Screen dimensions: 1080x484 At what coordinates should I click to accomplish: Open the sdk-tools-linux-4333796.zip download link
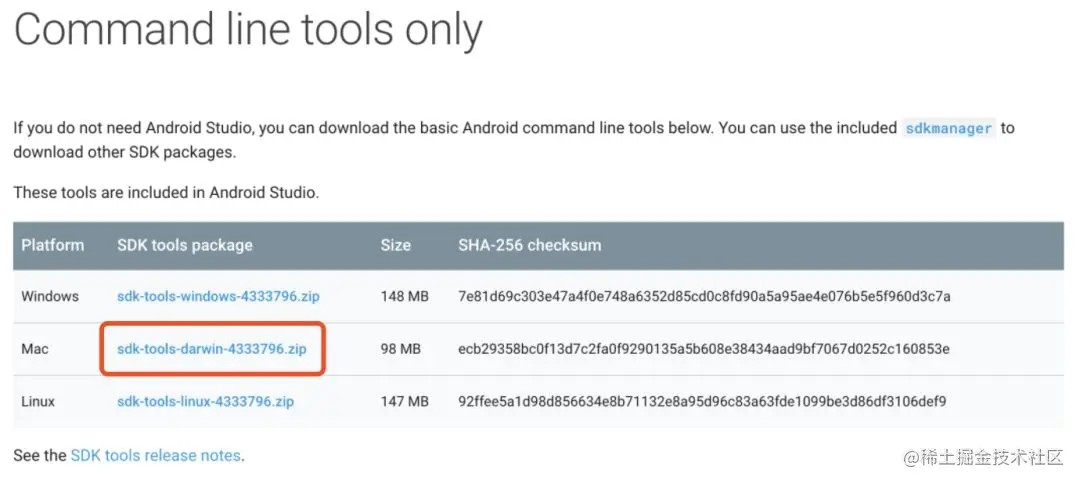tap(205, 401)
